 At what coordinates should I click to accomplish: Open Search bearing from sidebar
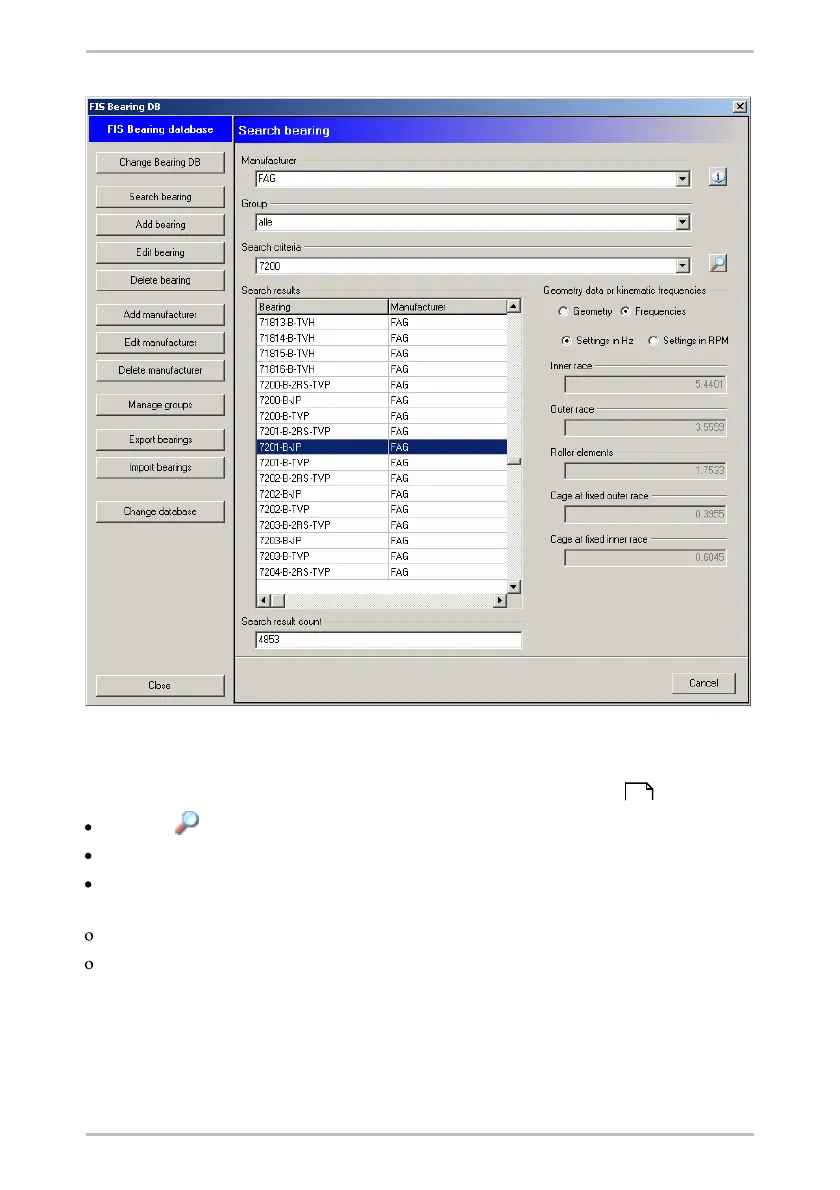click(160, 197)
